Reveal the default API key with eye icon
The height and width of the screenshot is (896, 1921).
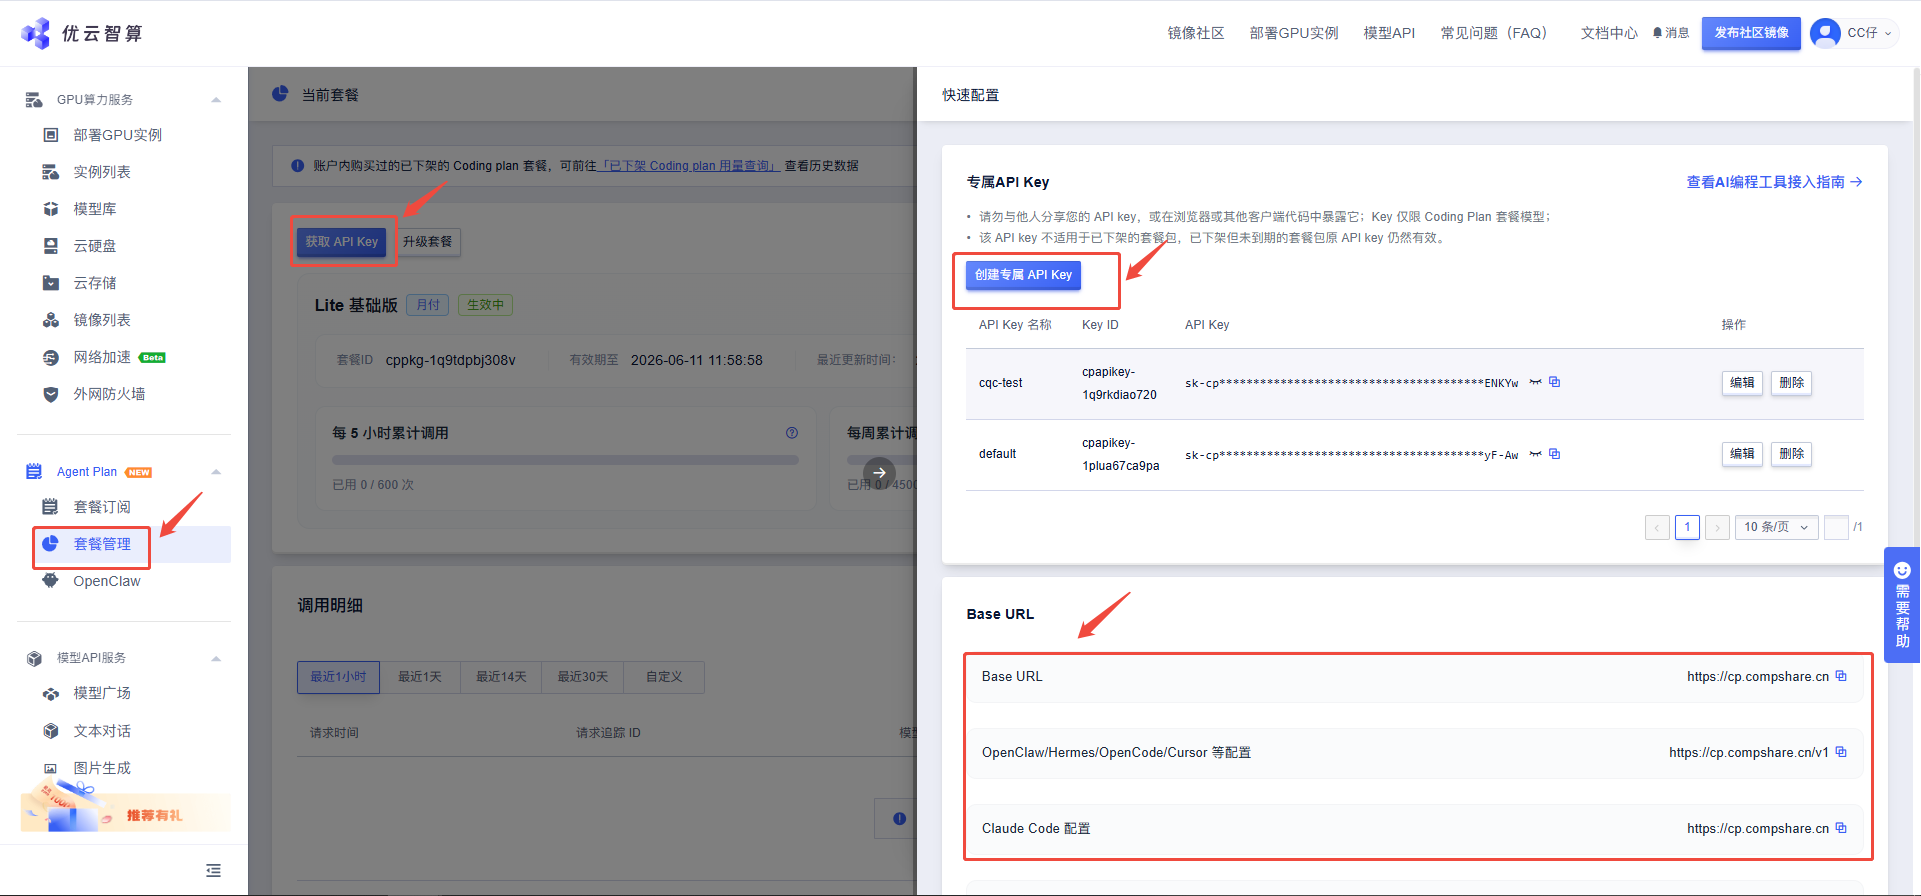(x=1535, y=454)
